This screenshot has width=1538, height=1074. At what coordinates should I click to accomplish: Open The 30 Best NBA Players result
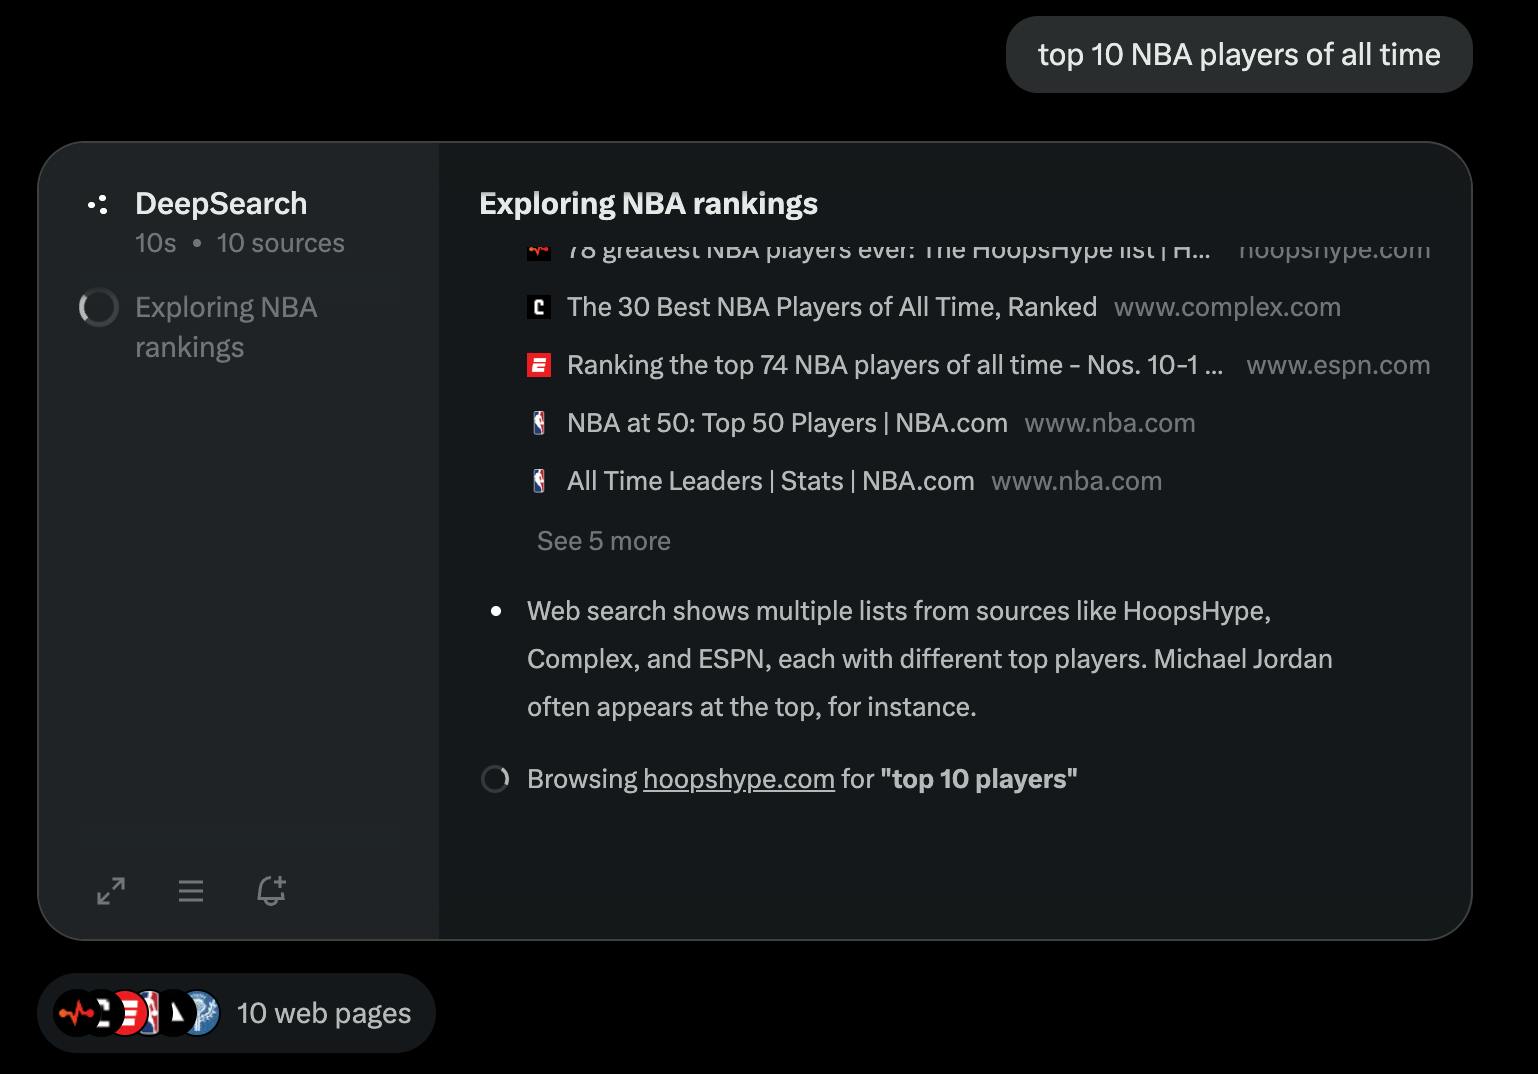(831, 307)
